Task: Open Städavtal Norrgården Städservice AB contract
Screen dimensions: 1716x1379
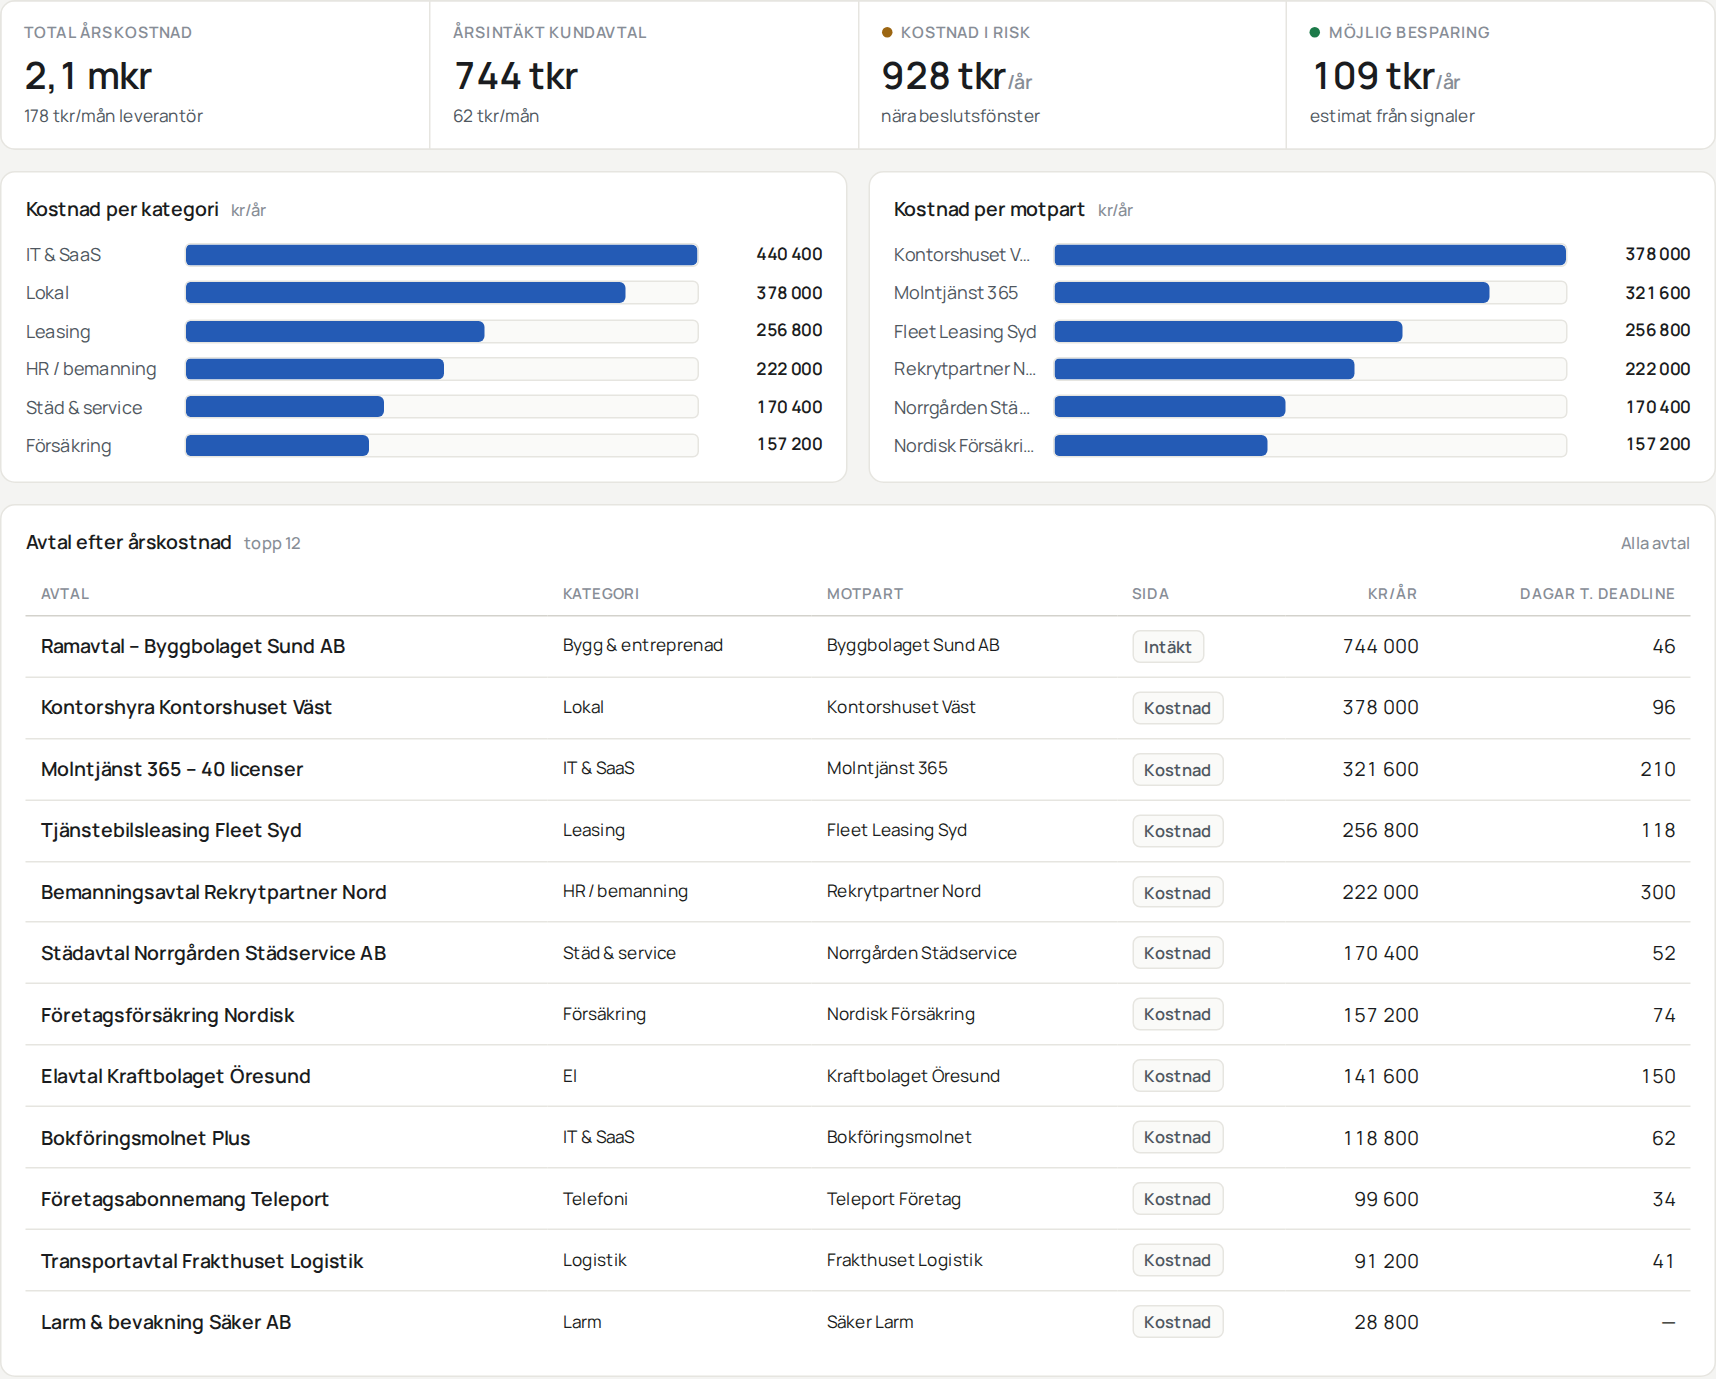Action: [x=213, y=953]
